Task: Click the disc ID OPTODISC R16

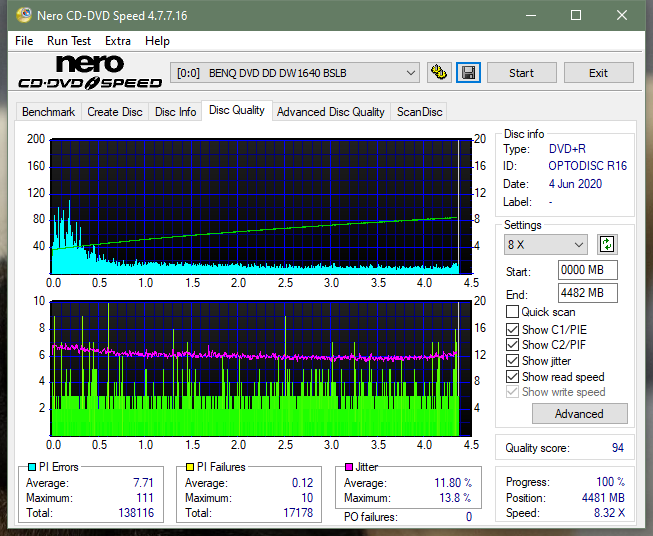Action: 587,166
